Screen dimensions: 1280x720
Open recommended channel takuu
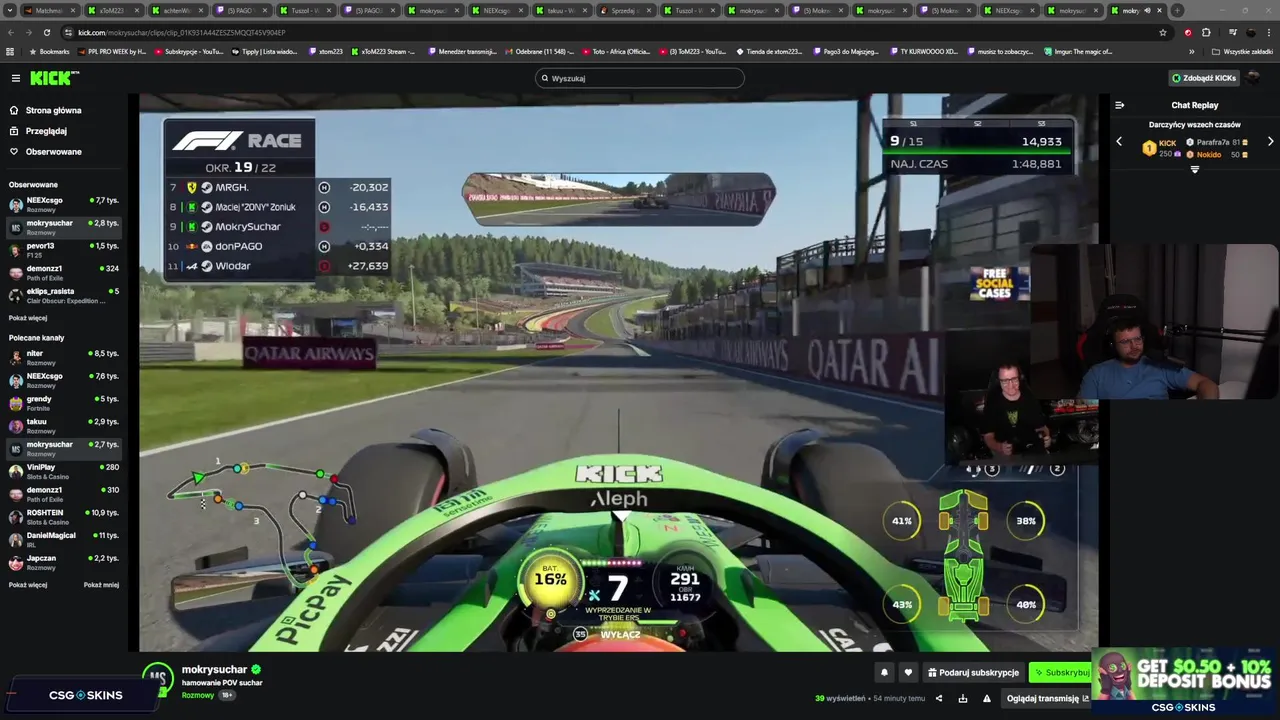pyautogui.click(x=63, y=426)
